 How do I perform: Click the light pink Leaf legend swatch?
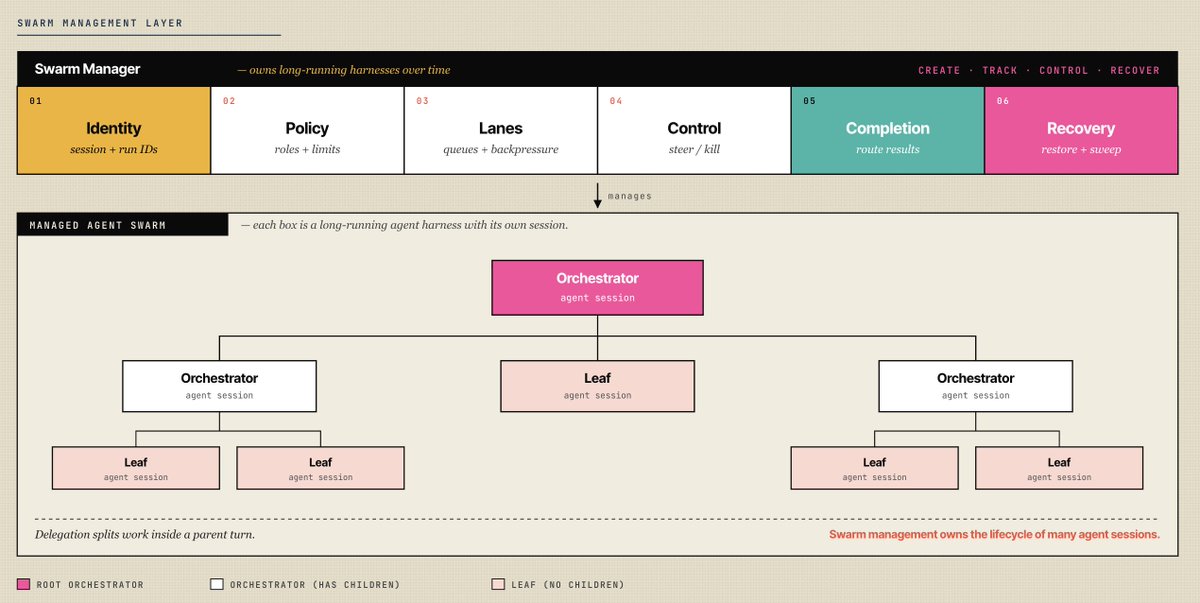tap(498, 584)
